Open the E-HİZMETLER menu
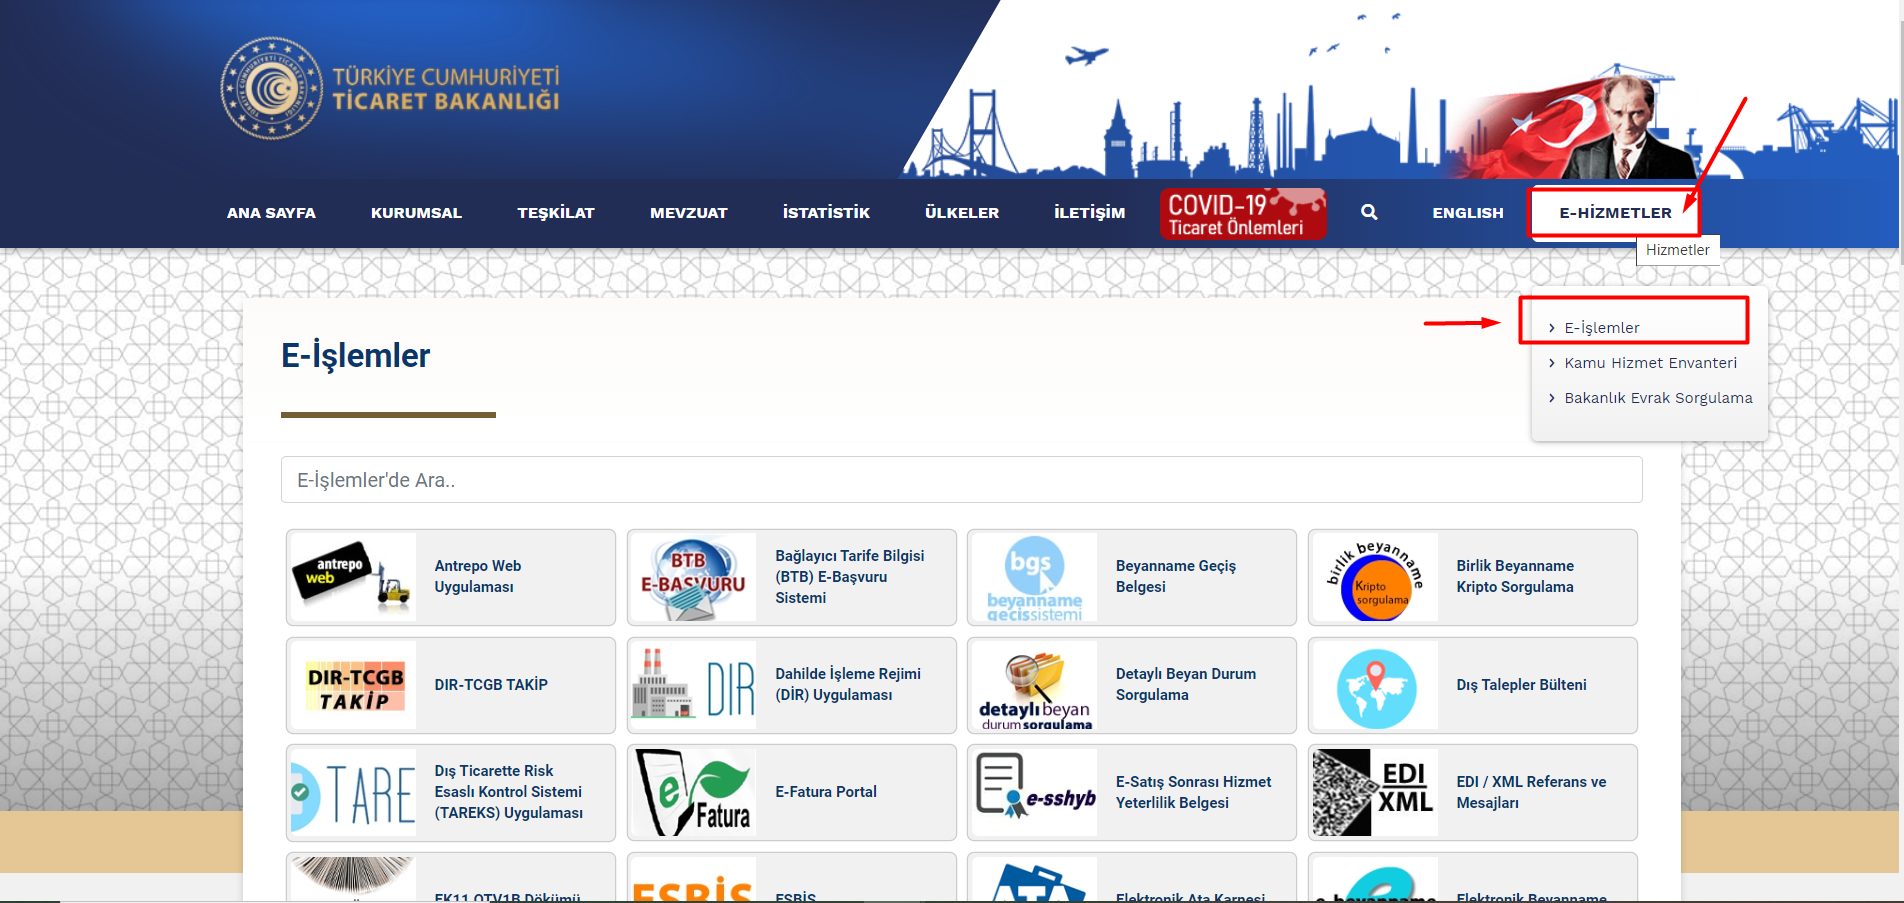The image size is (1904, 903). pos(1615,213)
